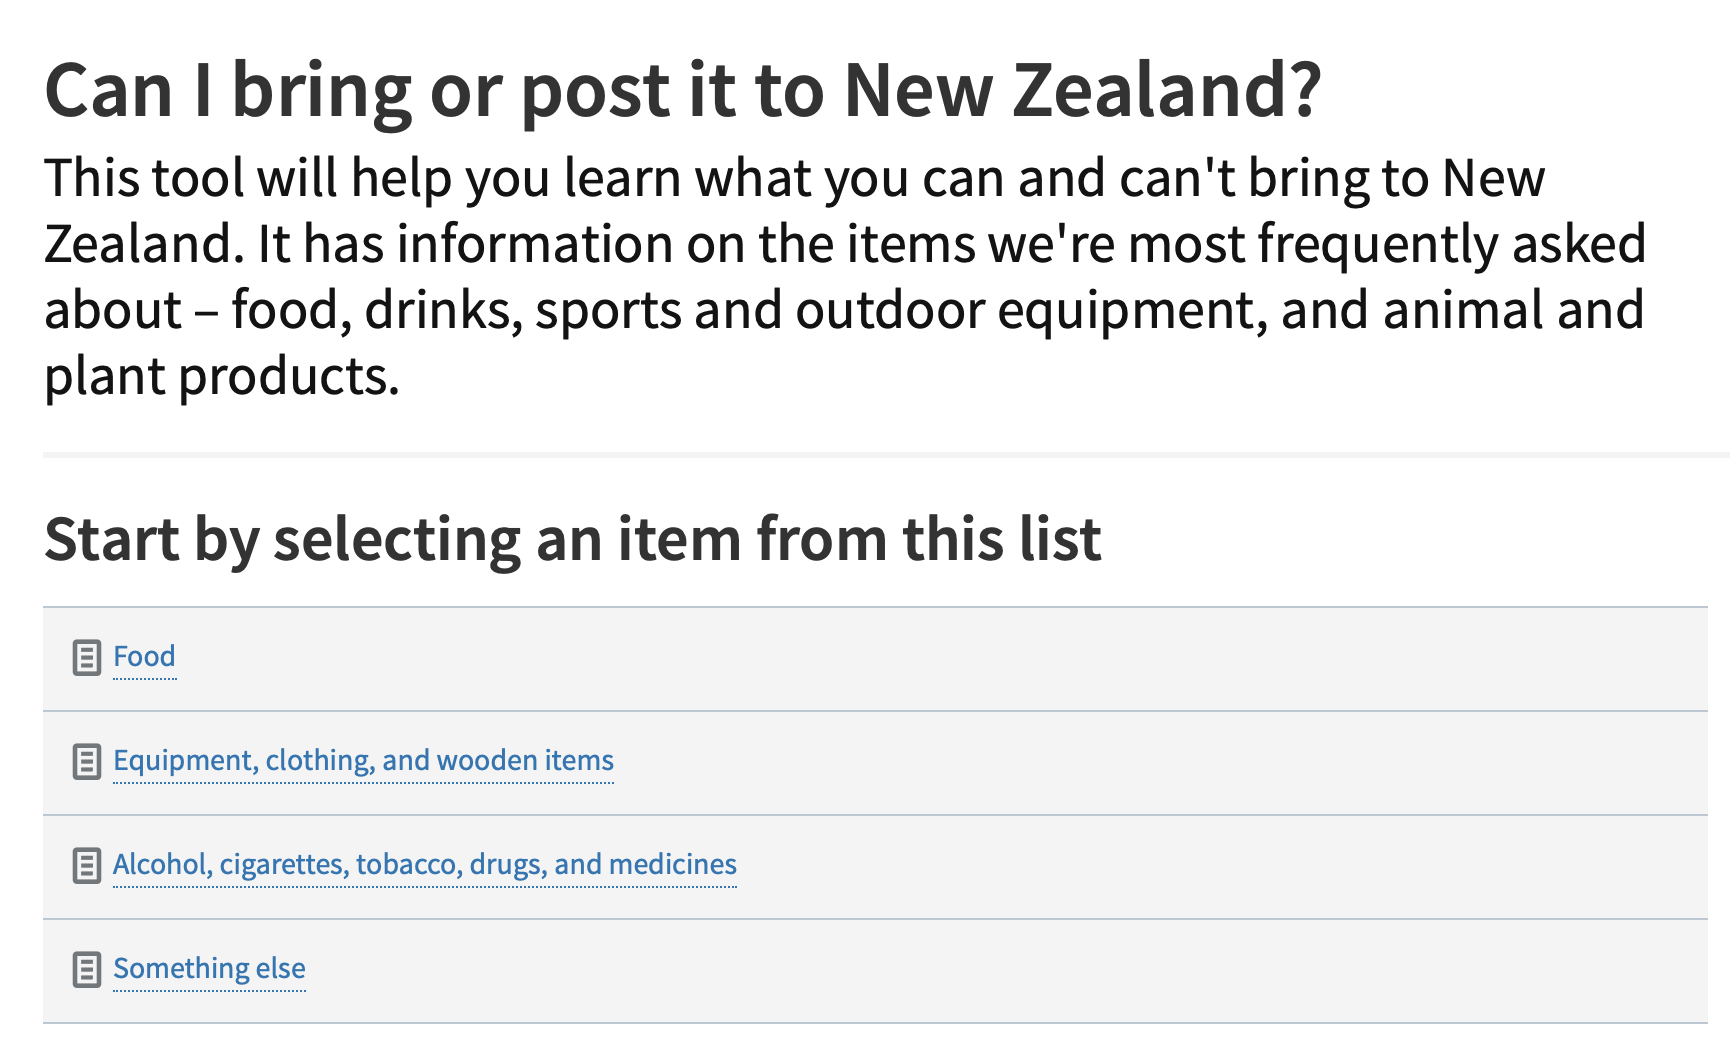Image resolution: width=1730 pixels, height=1044 pixels.
Task: Click the phrase "sports and outdoor equipment"
Action: click(894, 311)
